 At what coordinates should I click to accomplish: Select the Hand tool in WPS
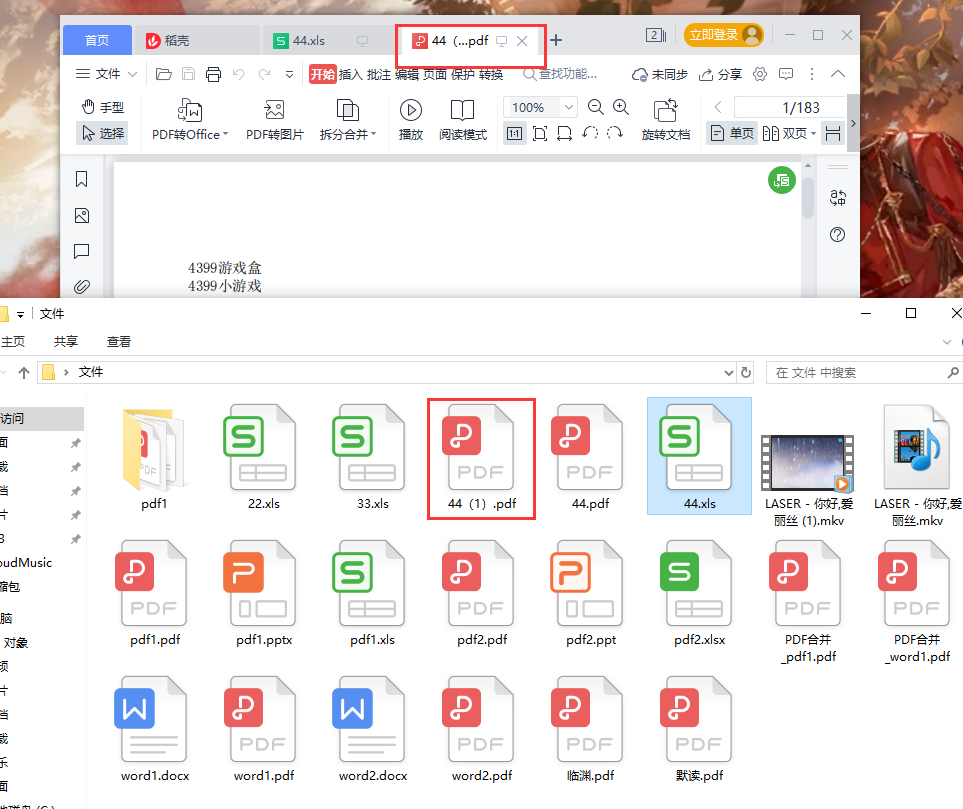103,107
